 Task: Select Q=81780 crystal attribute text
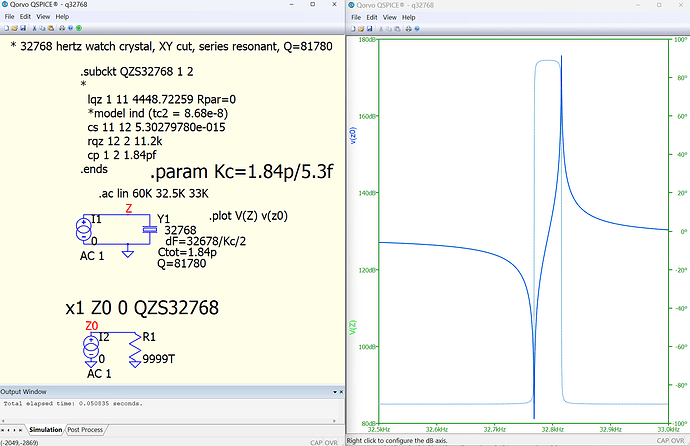182,263
